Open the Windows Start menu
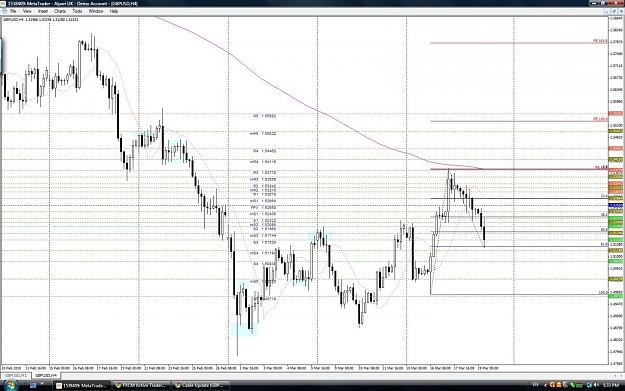This screenshot has height=391, width=625. [x=10, y=385]
